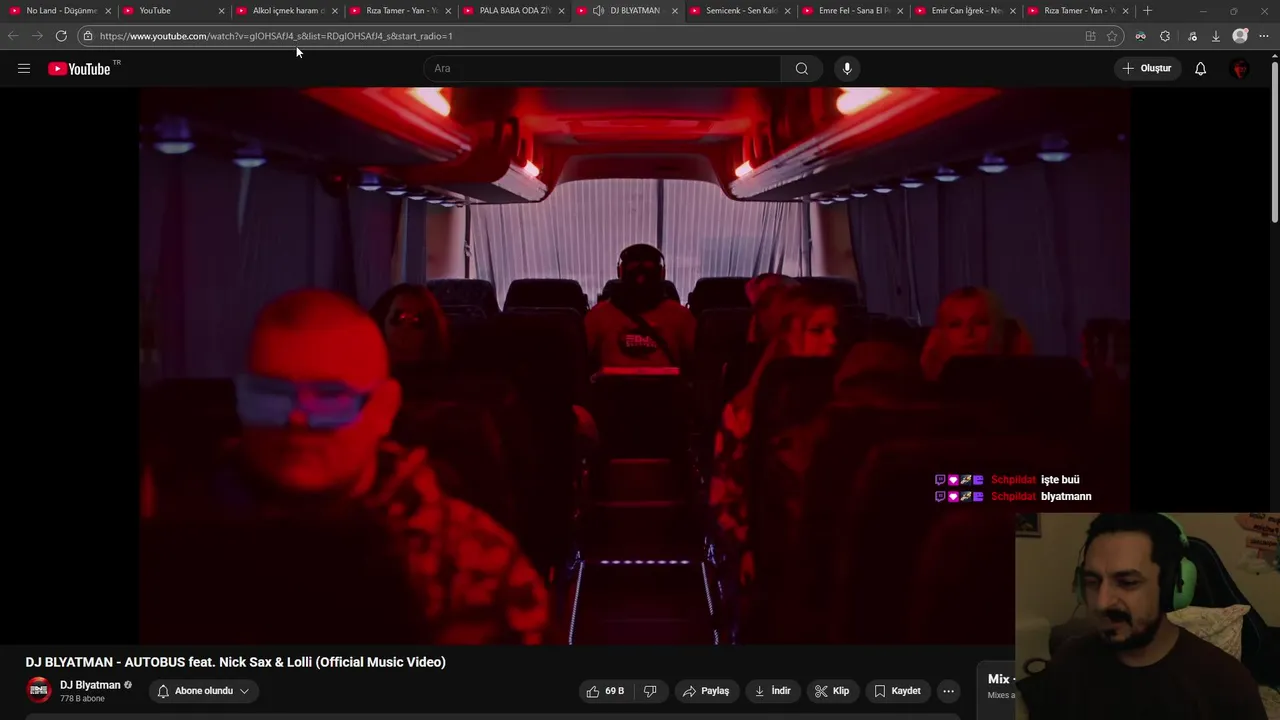Open the YouTube hamburger guide menu
This screenshot has width=1280, height=720.
pos(24,69)
